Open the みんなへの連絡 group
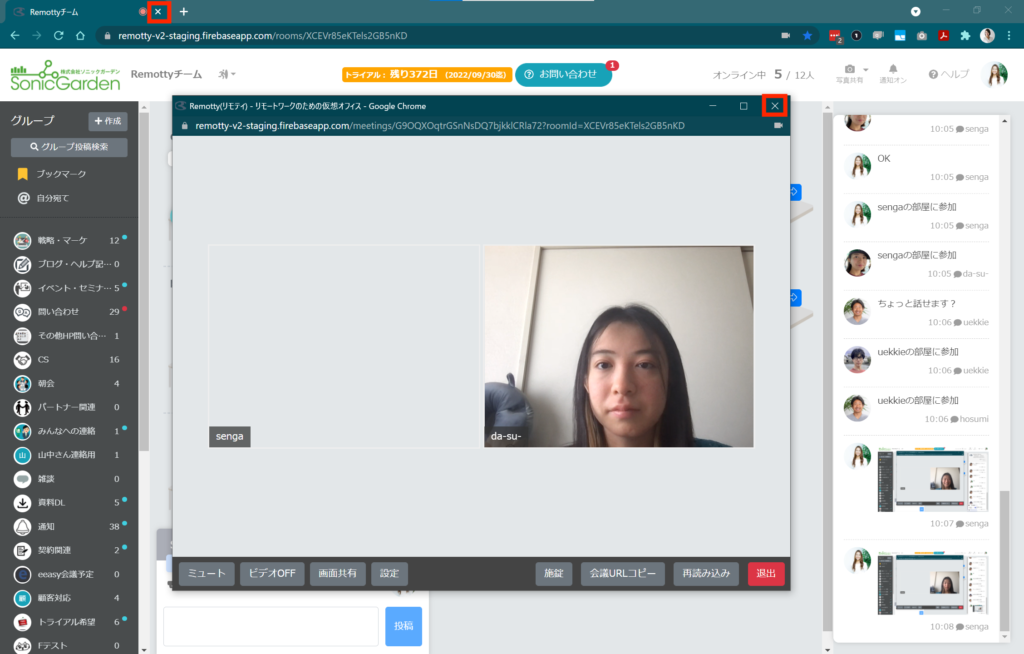Image resolution: width=1024 pixels, height=654 pixels. 69,431
